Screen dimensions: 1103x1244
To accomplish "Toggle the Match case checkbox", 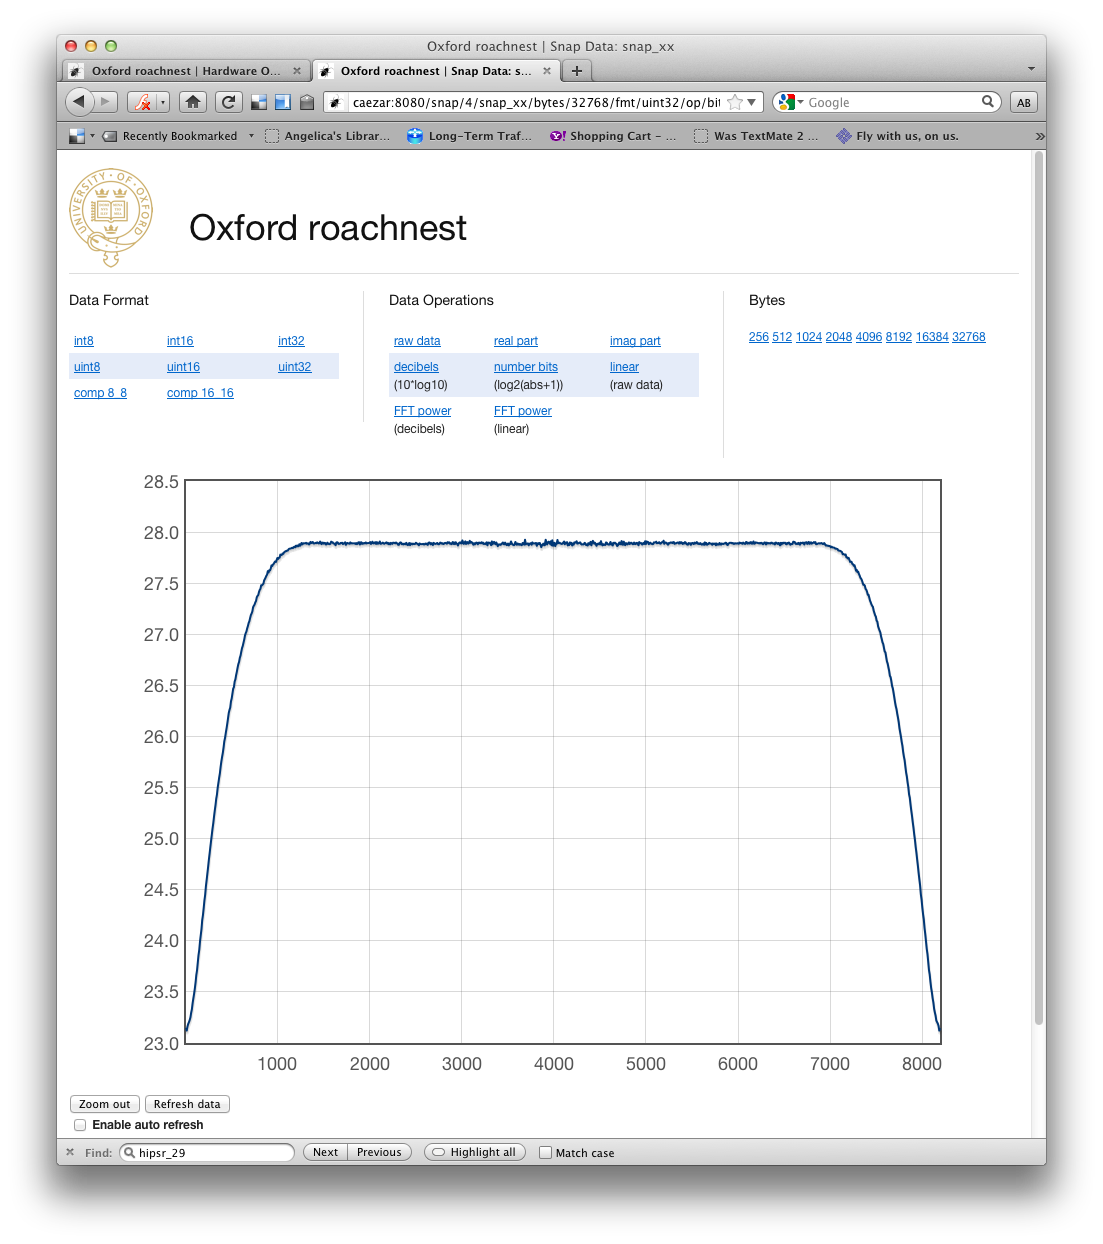I will 545,1153.
